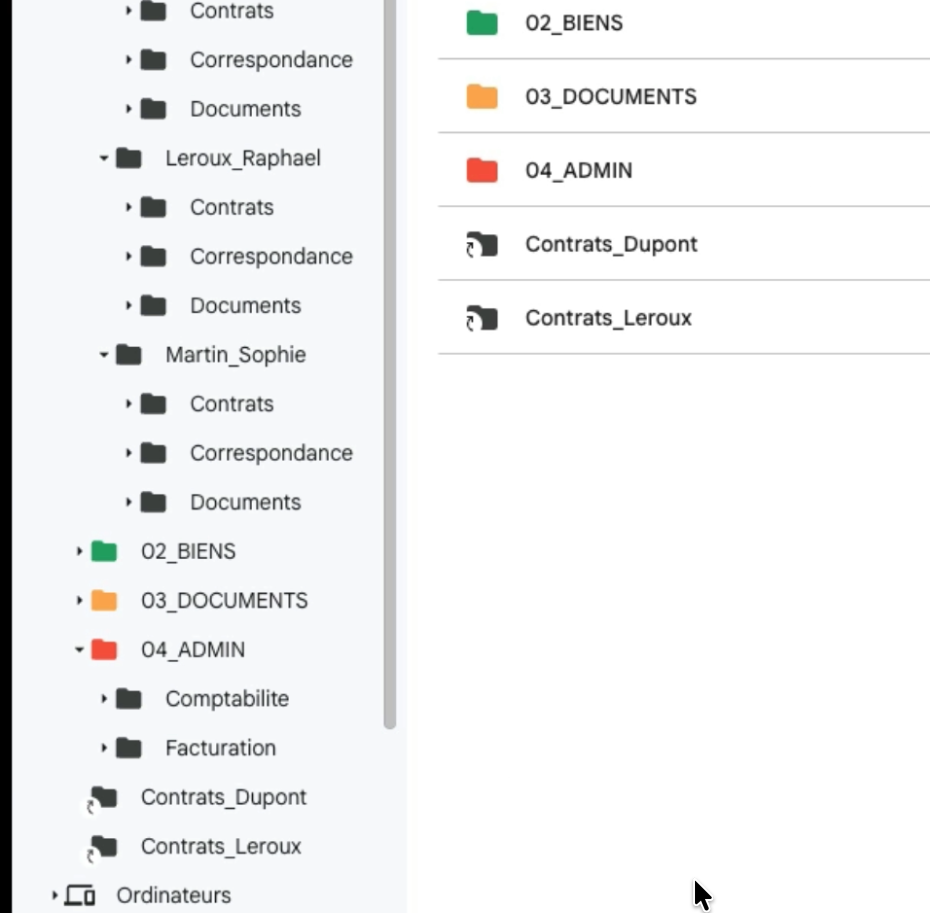Screen dimensions: 930x913
Task: Select Facturation folder in the sidebar
Action: [x=220, y=748]
